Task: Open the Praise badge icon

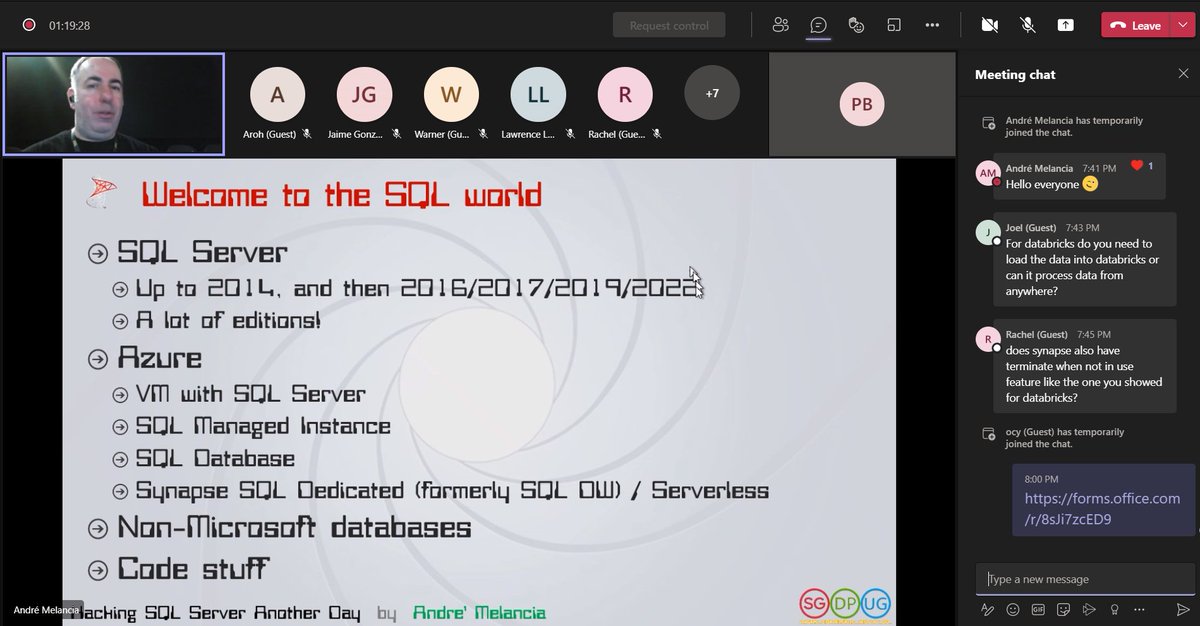Action: tap(1113, 609)
